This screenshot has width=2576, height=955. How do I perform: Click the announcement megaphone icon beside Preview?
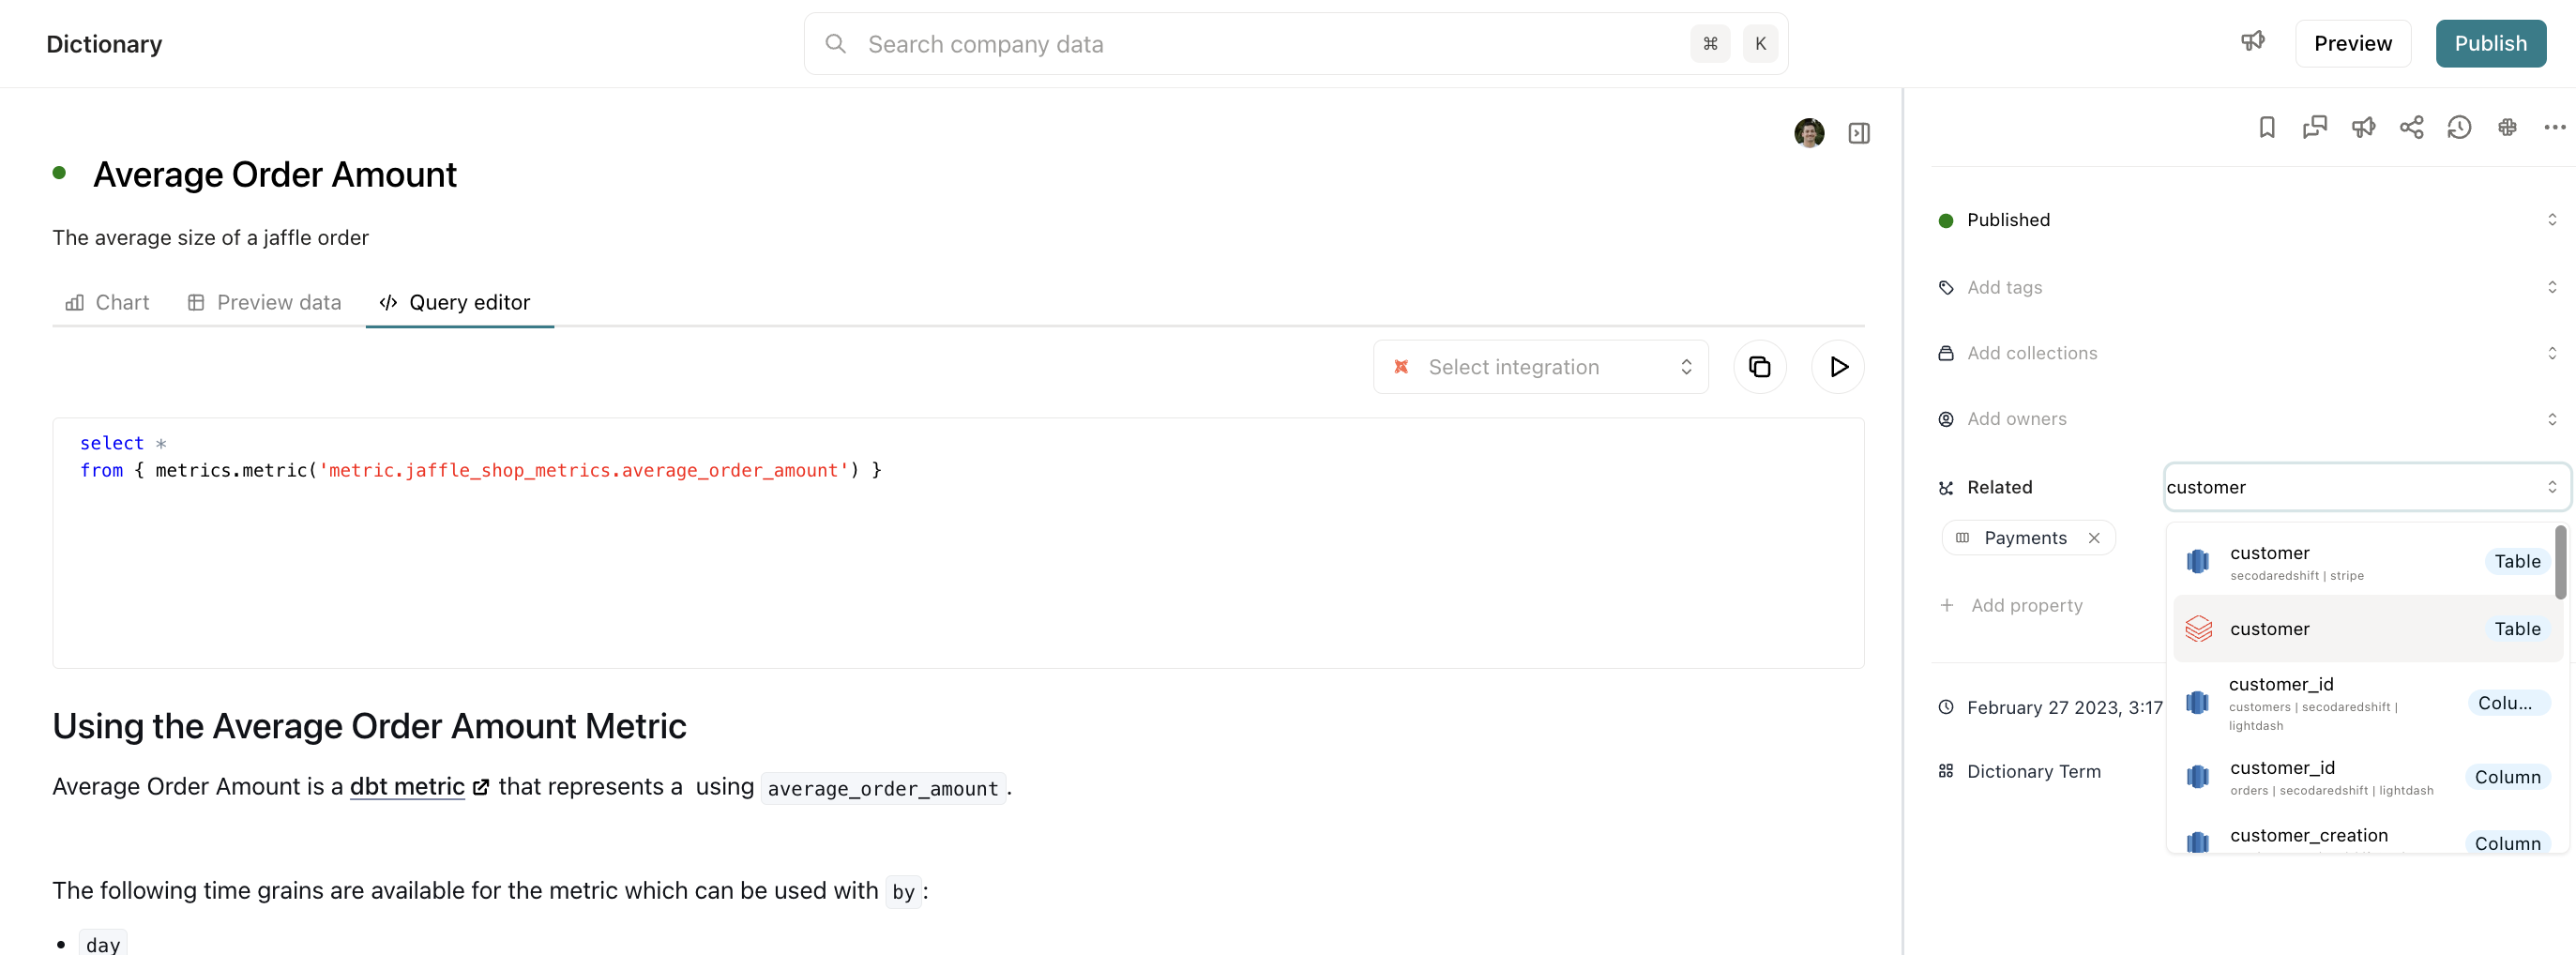coord(2252,42)
